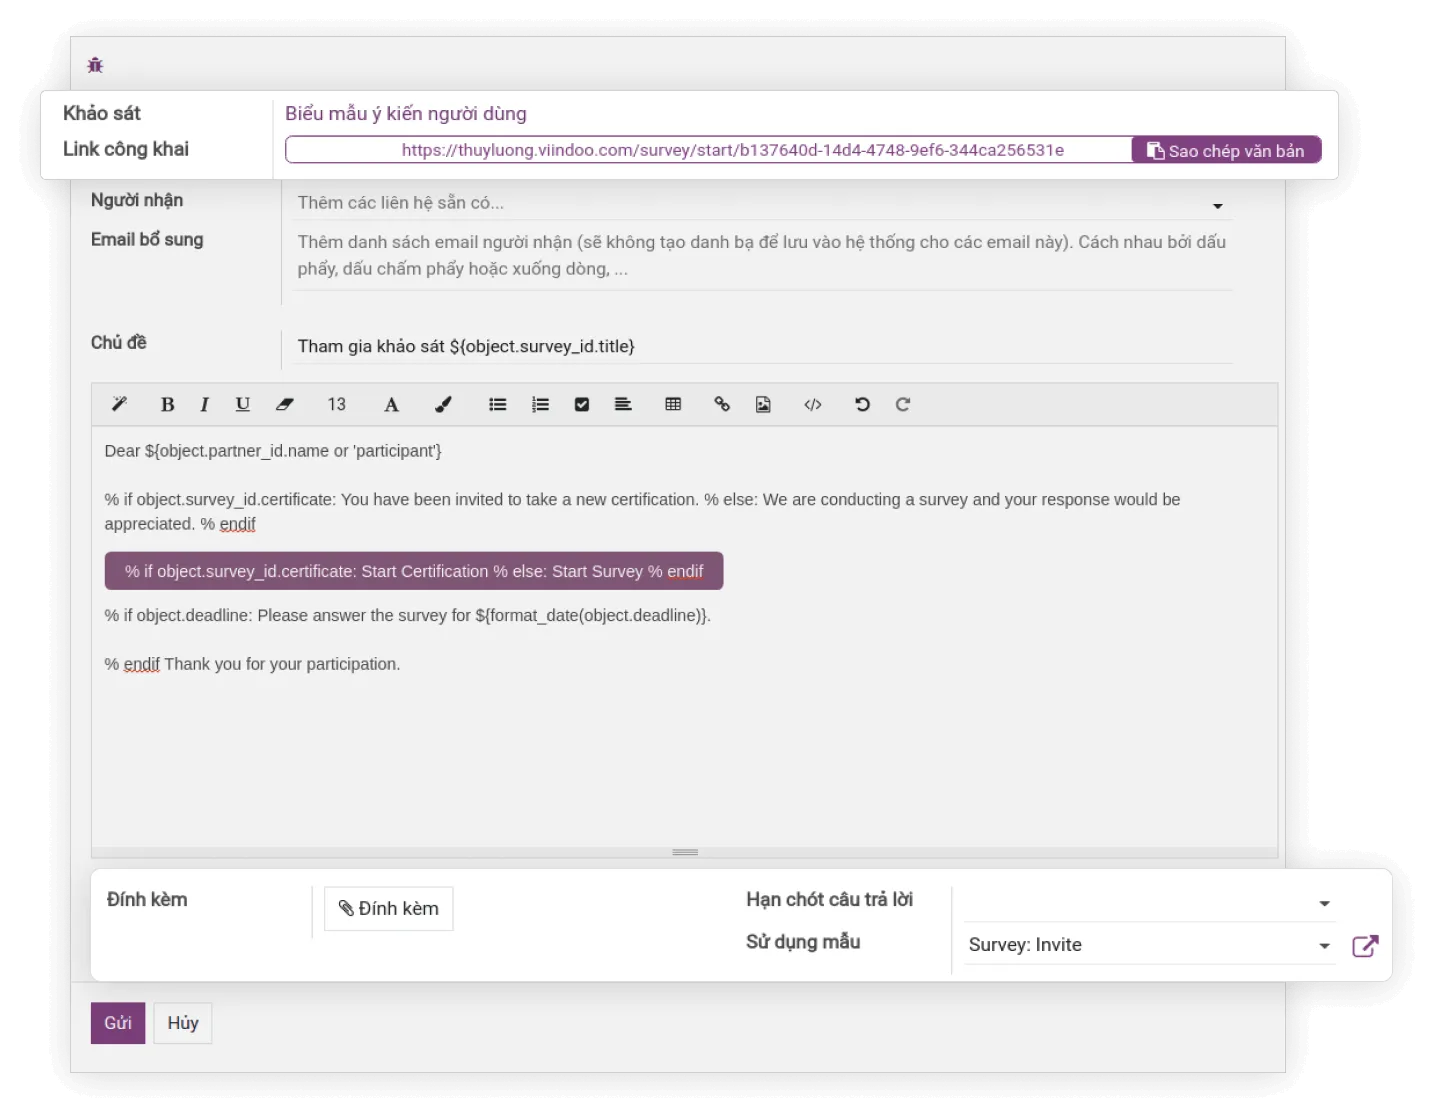1433x1117 pixels.
Task: Click the Gửi send button
Action: 118,1023
